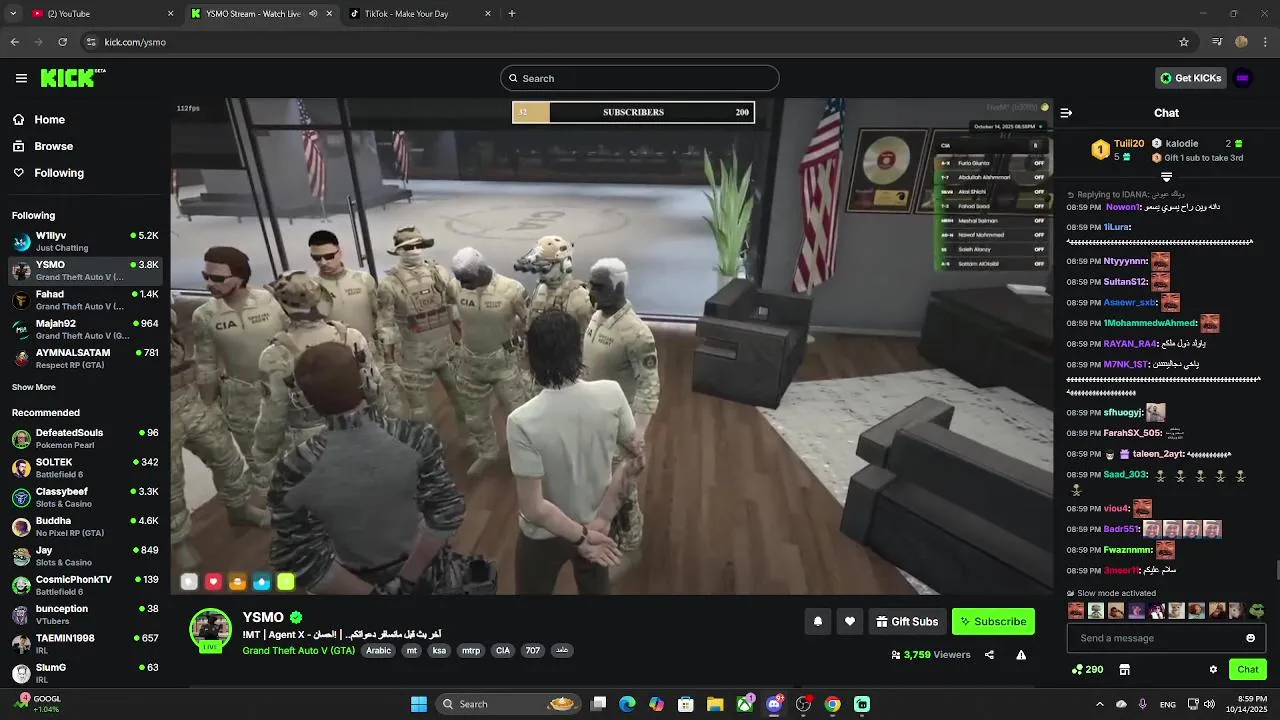This screenshot has height=720, width=1280.
Task: Click the report warning triangle icon
Action: (x=1021, y=655)
